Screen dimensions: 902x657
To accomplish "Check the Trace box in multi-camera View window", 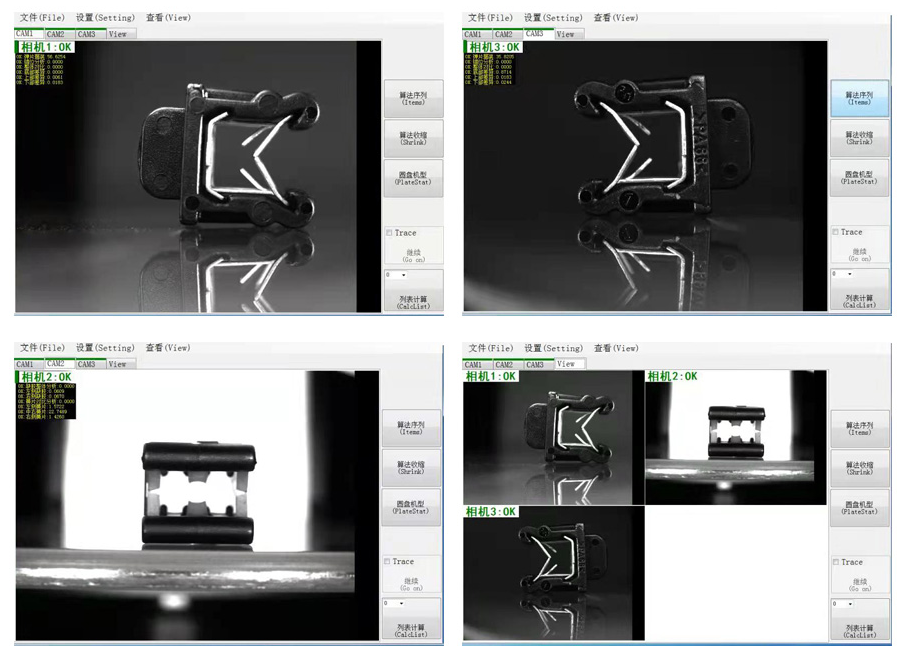I will pyautogui.click(x=837, y=562).
